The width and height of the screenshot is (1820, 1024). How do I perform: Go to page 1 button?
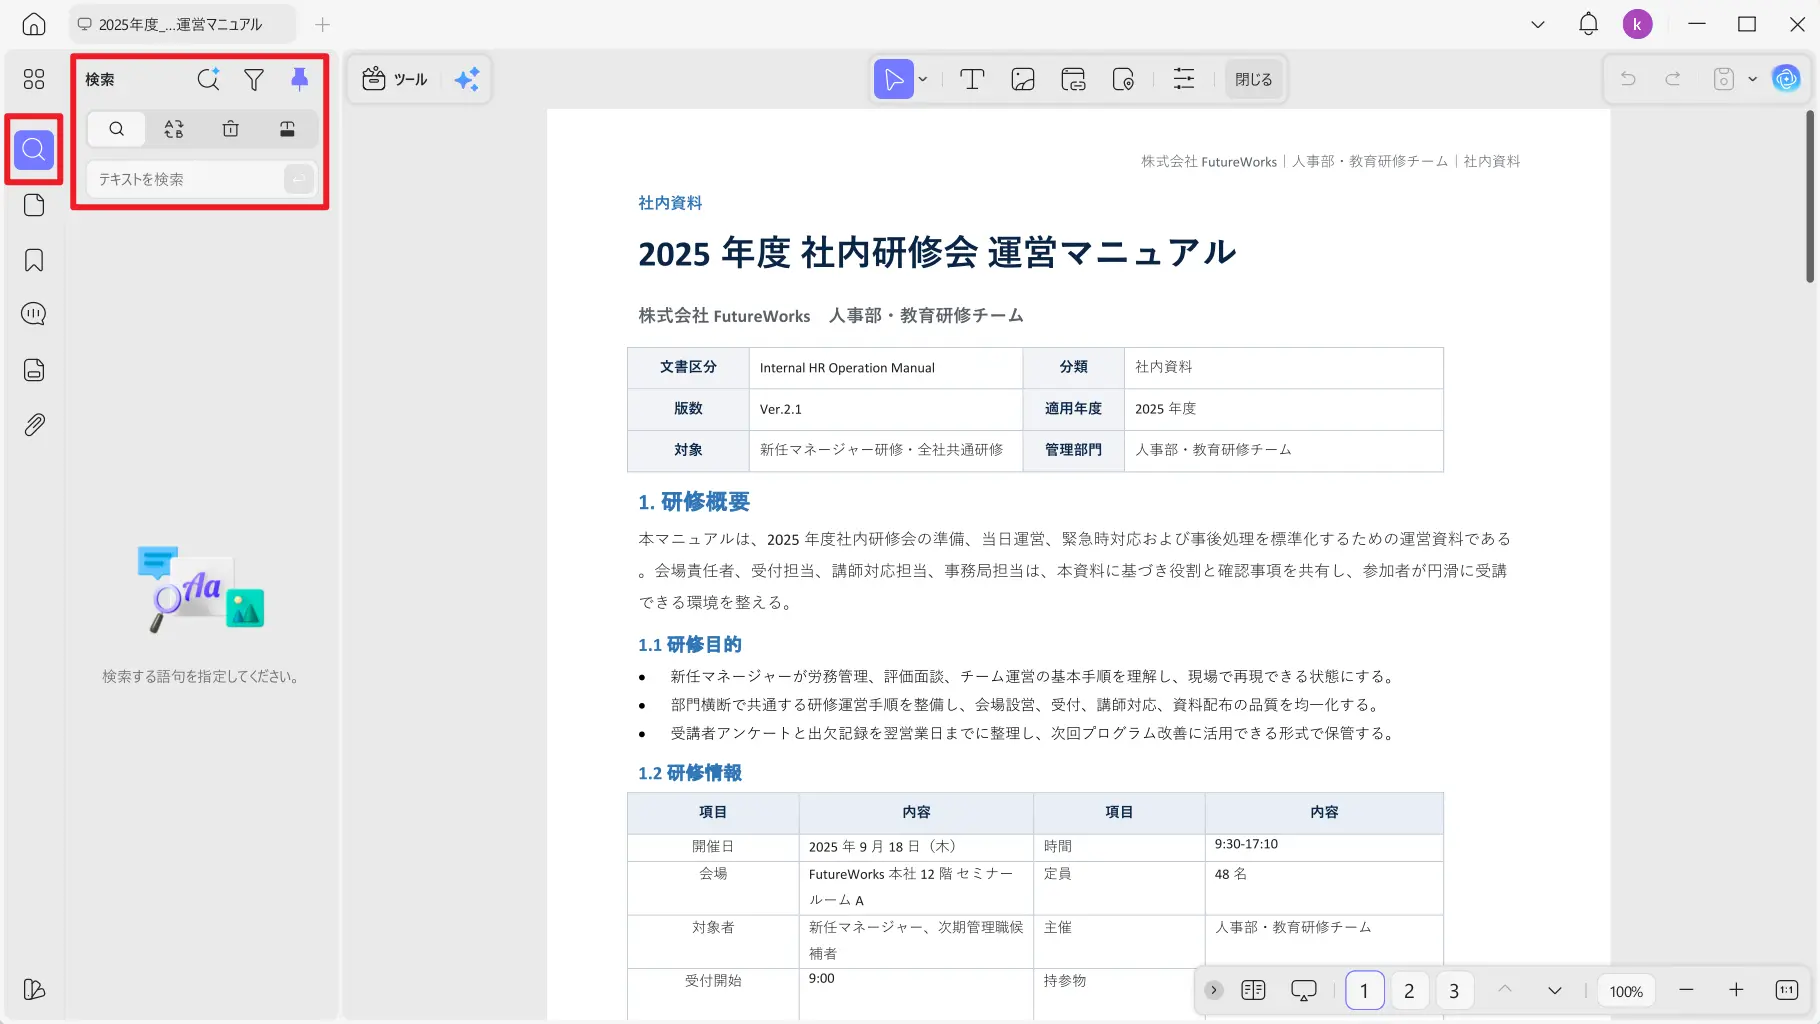coord(1364,990)
